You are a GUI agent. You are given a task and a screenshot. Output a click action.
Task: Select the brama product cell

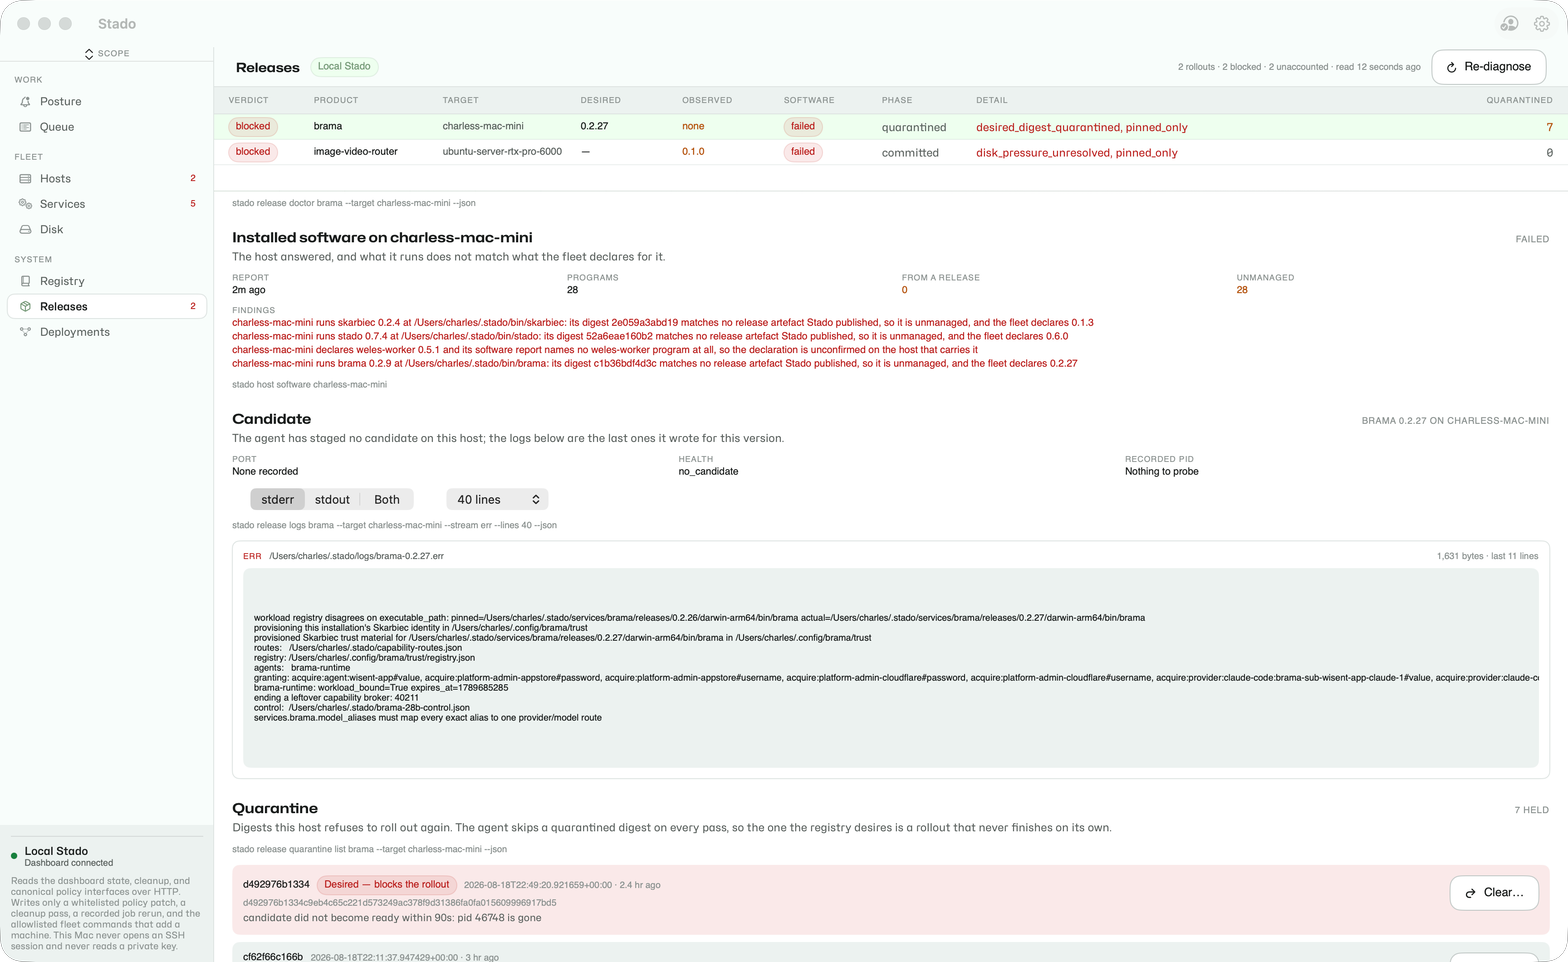(328, 127)
